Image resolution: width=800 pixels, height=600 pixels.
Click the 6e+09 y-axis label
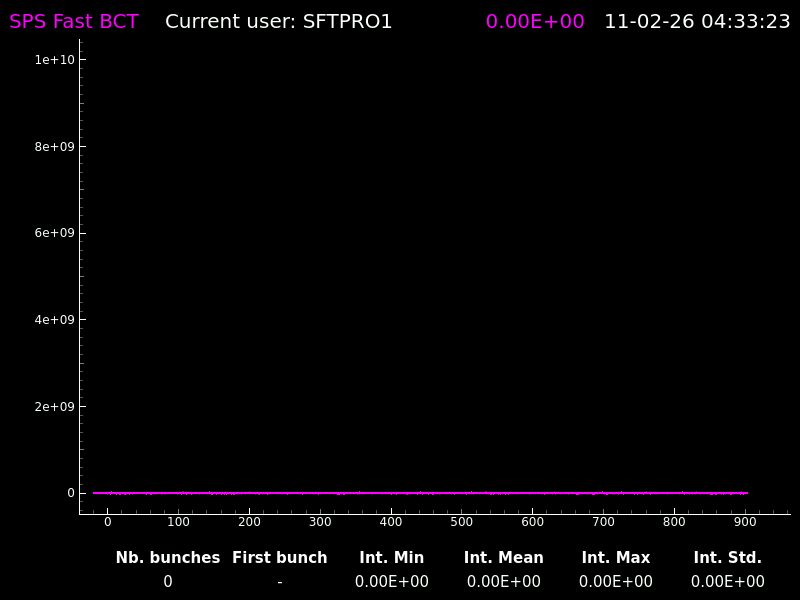(48, 233)
